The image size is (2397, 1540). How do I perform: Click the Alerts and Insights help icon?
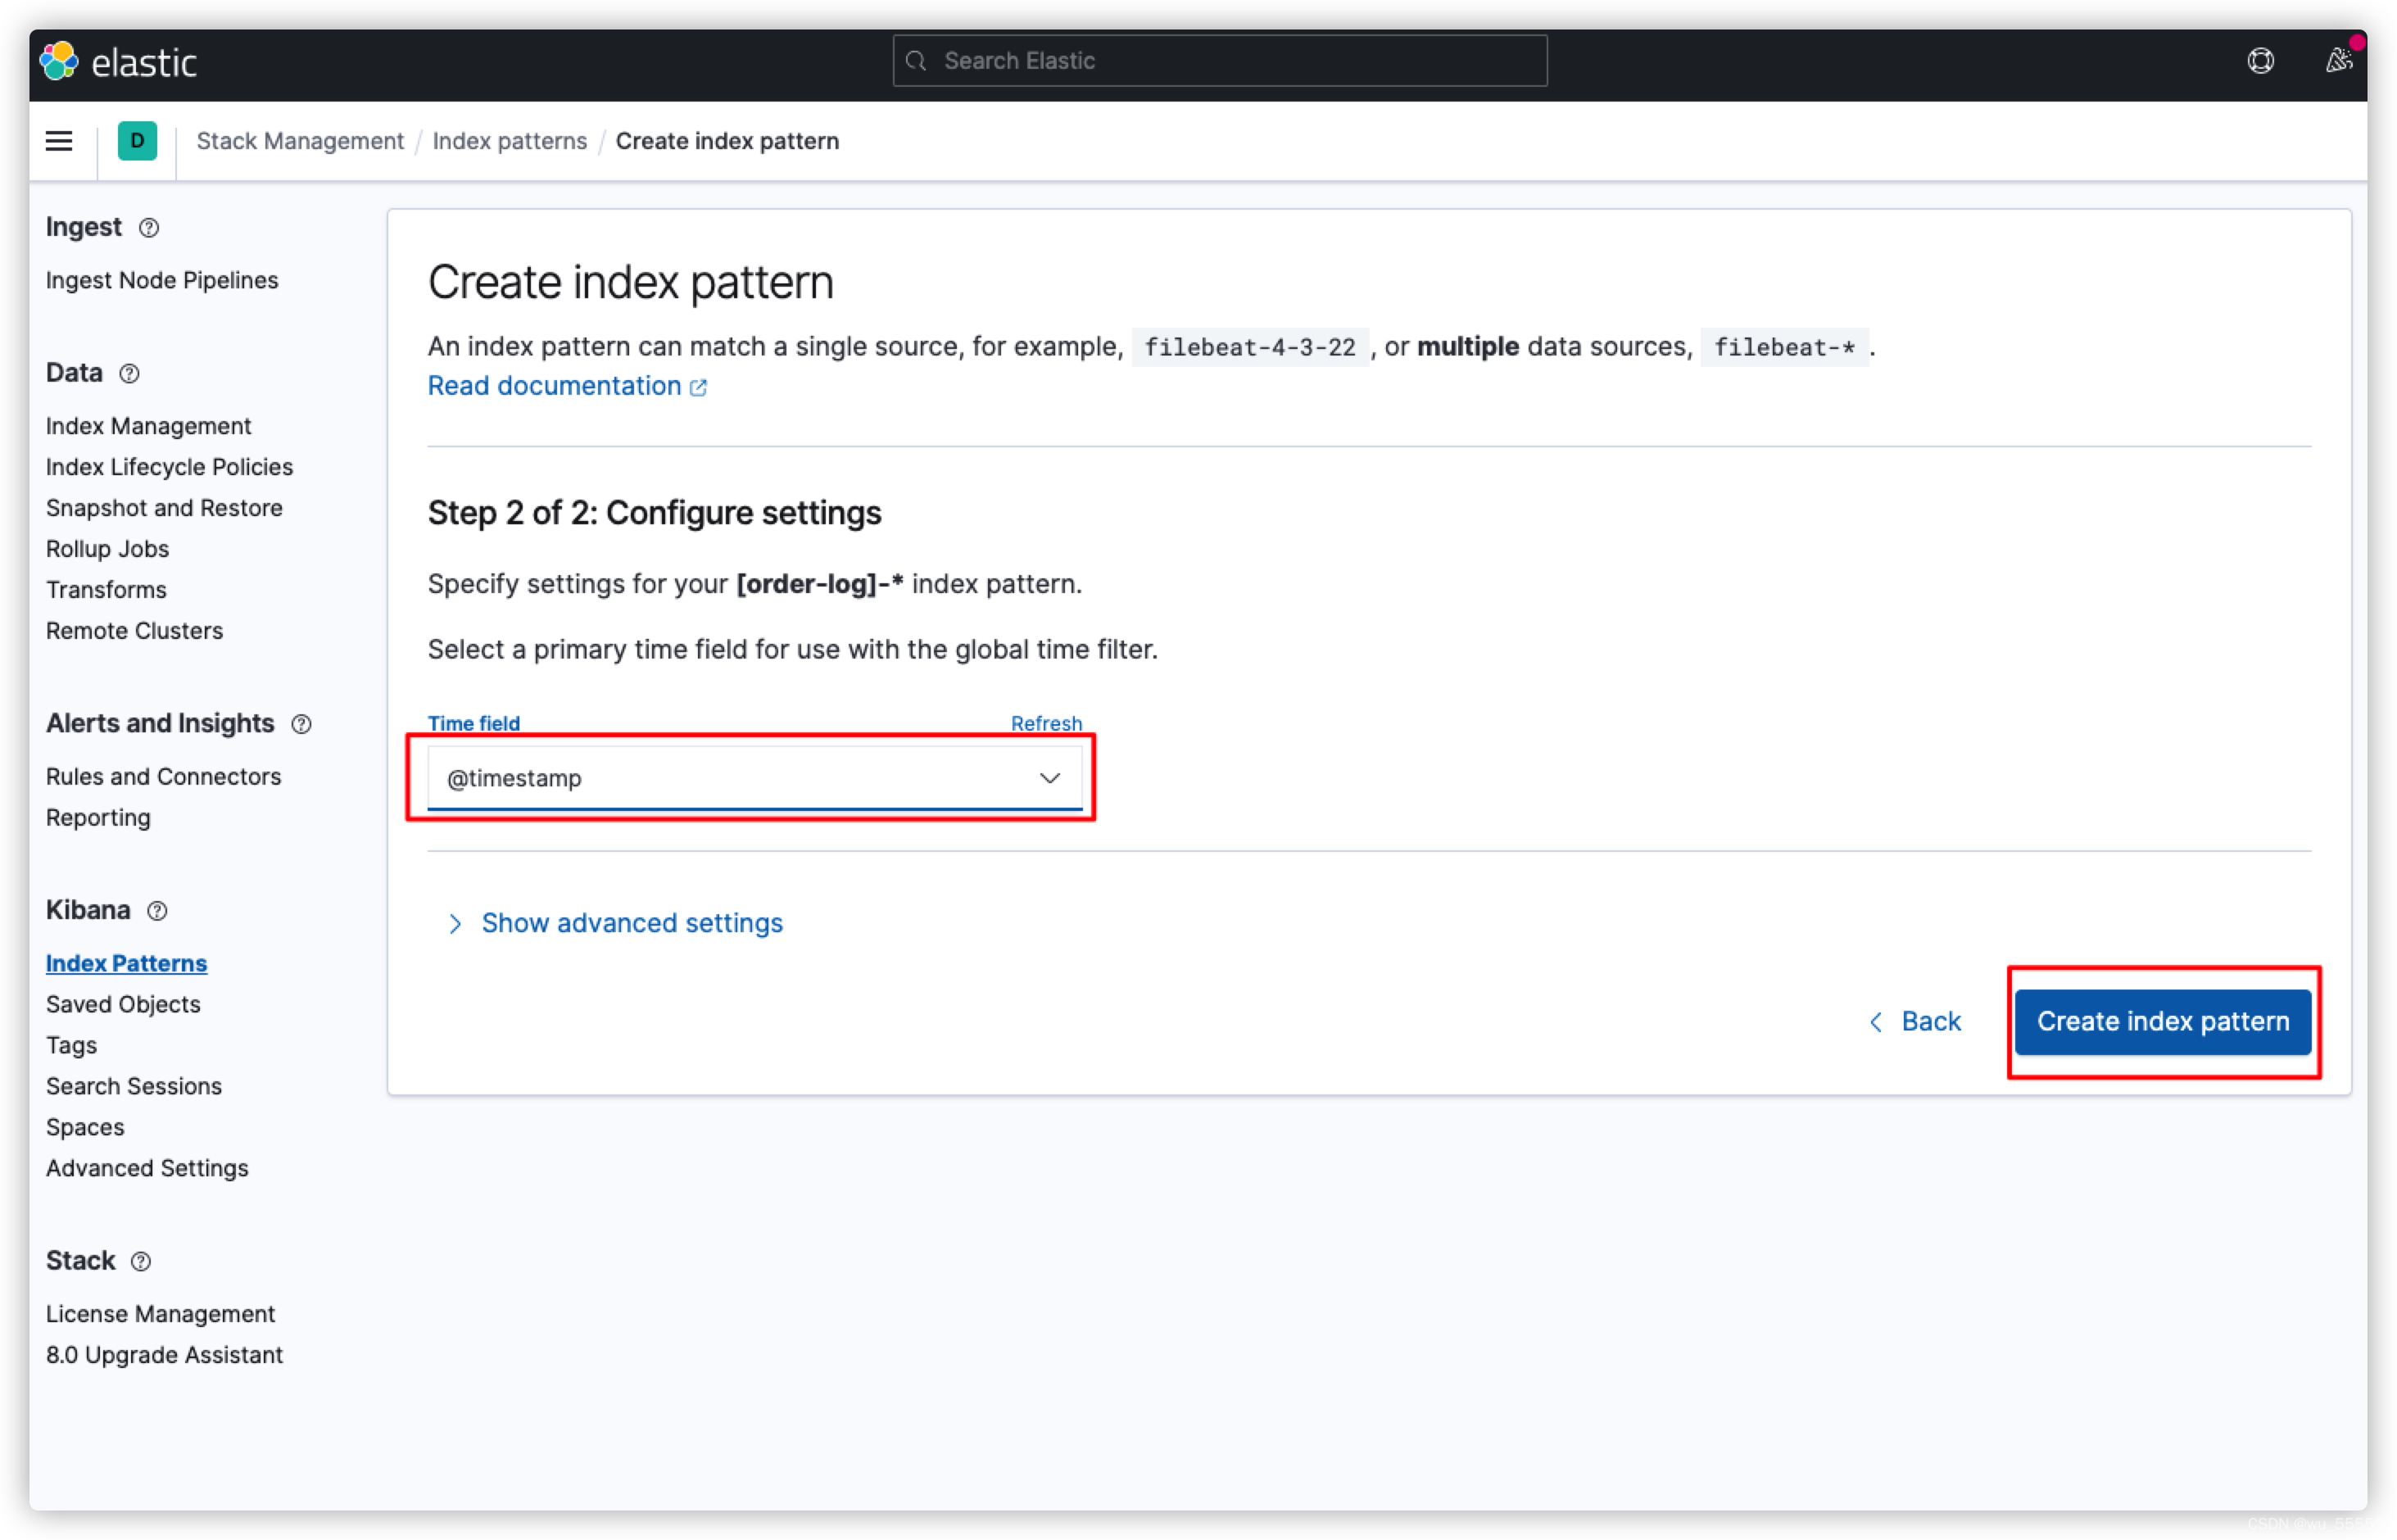(x=301, y=724)
